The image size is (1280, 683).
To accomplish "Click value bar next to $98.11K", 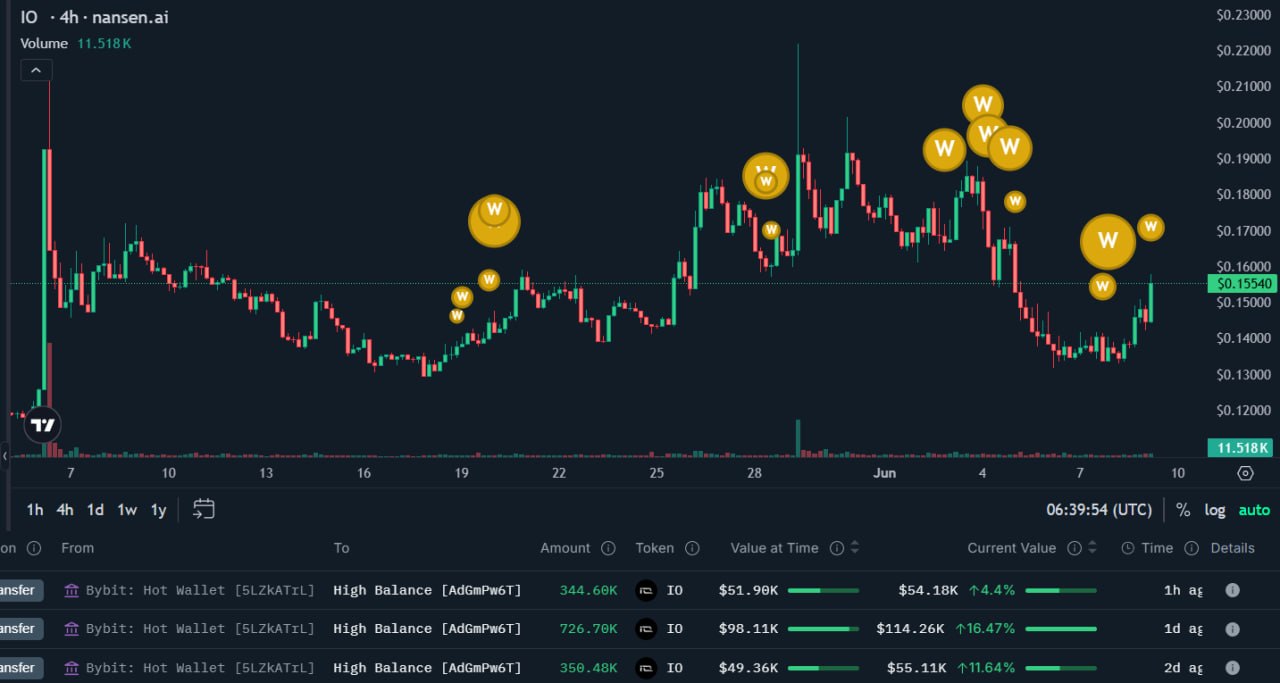I will coord(823,629).
